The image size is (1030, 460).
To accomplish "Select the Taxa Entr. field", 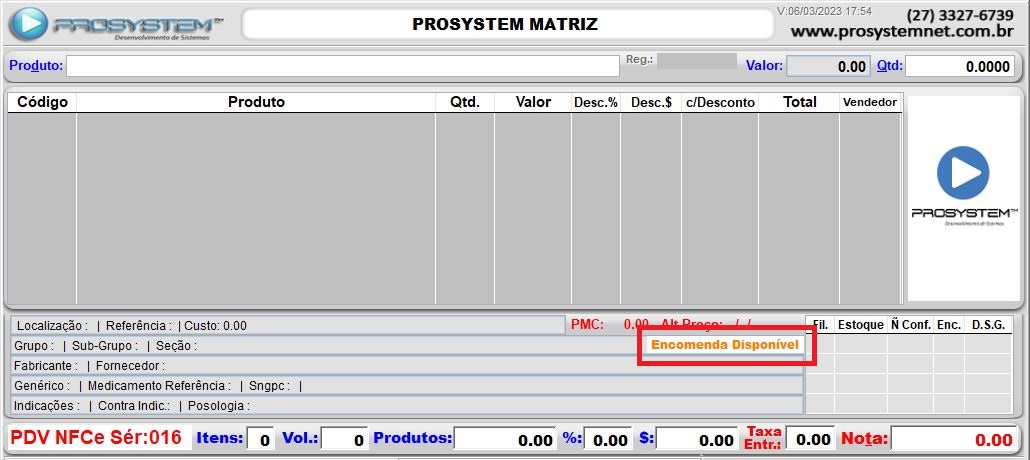I will (810, 439).
